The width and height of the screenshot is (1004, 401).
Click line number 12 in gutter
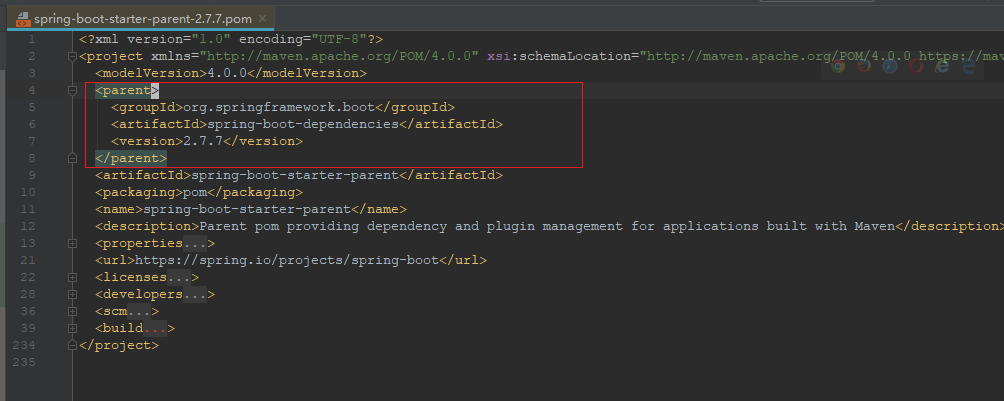pos(28,226)
